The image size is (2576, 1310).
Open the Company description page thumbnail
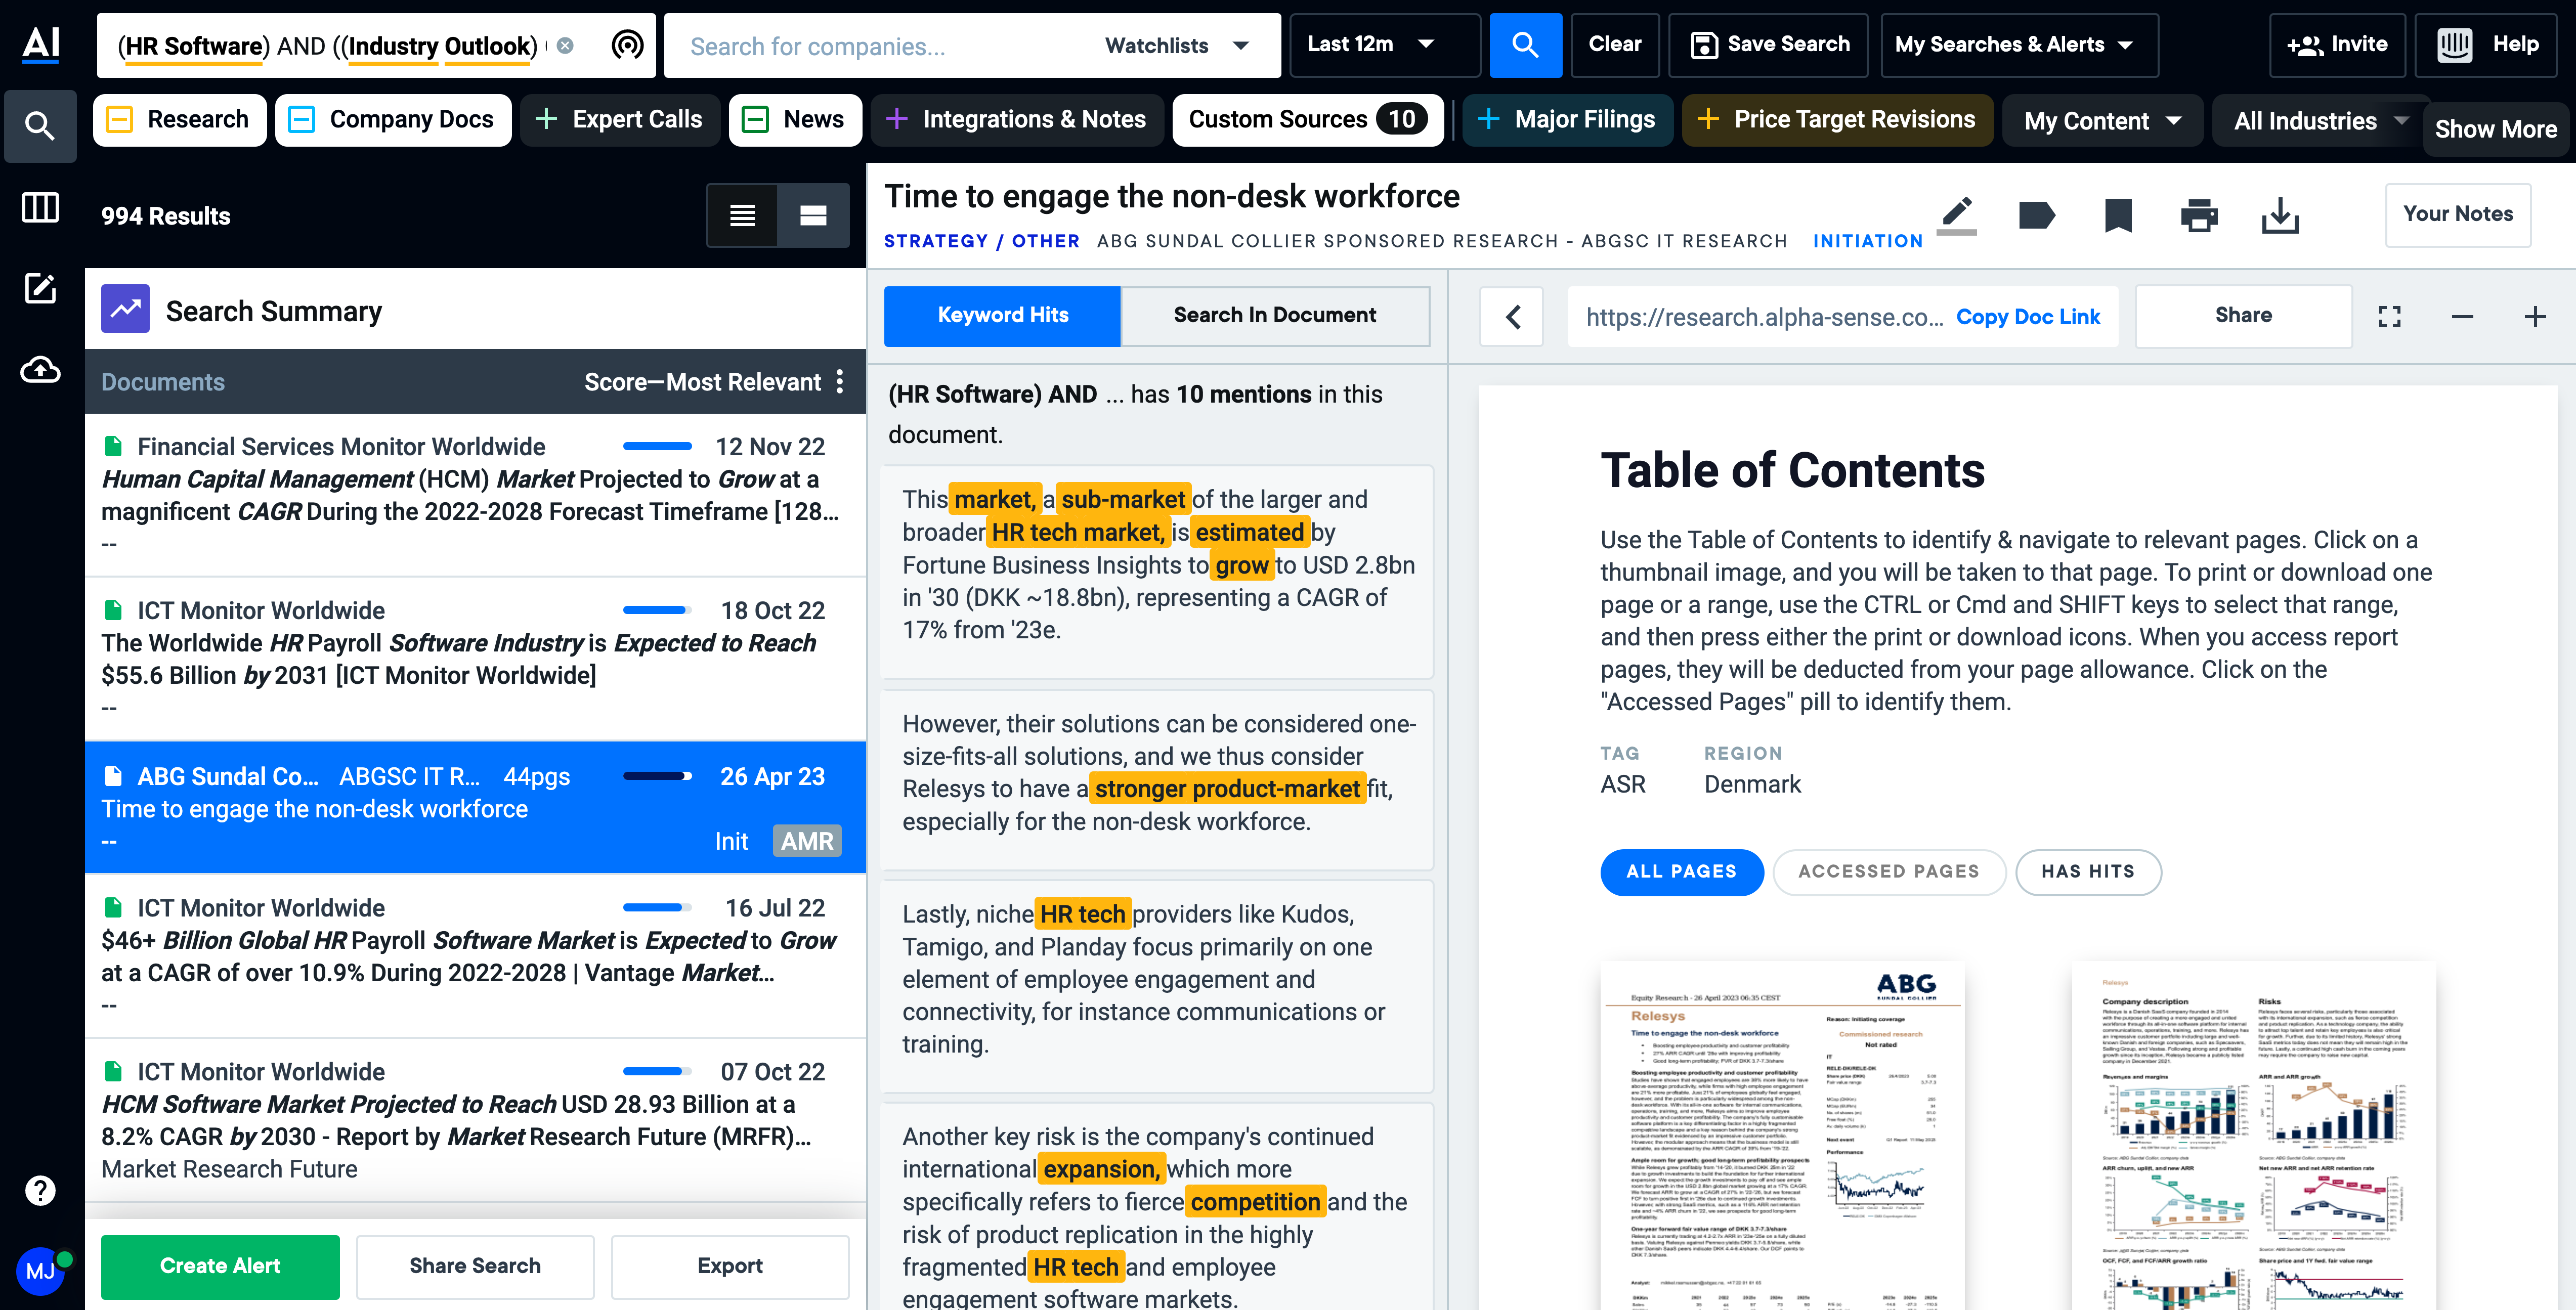pos(2254,1135)
